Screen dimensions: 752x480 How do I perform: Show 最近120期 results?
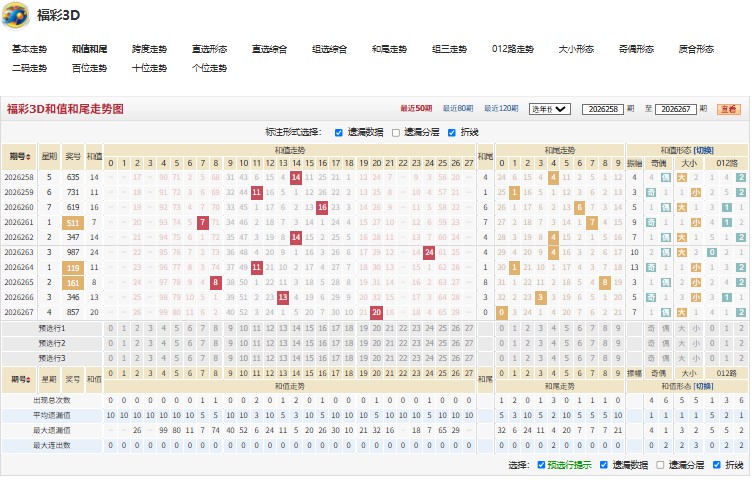tap(501, 109)
